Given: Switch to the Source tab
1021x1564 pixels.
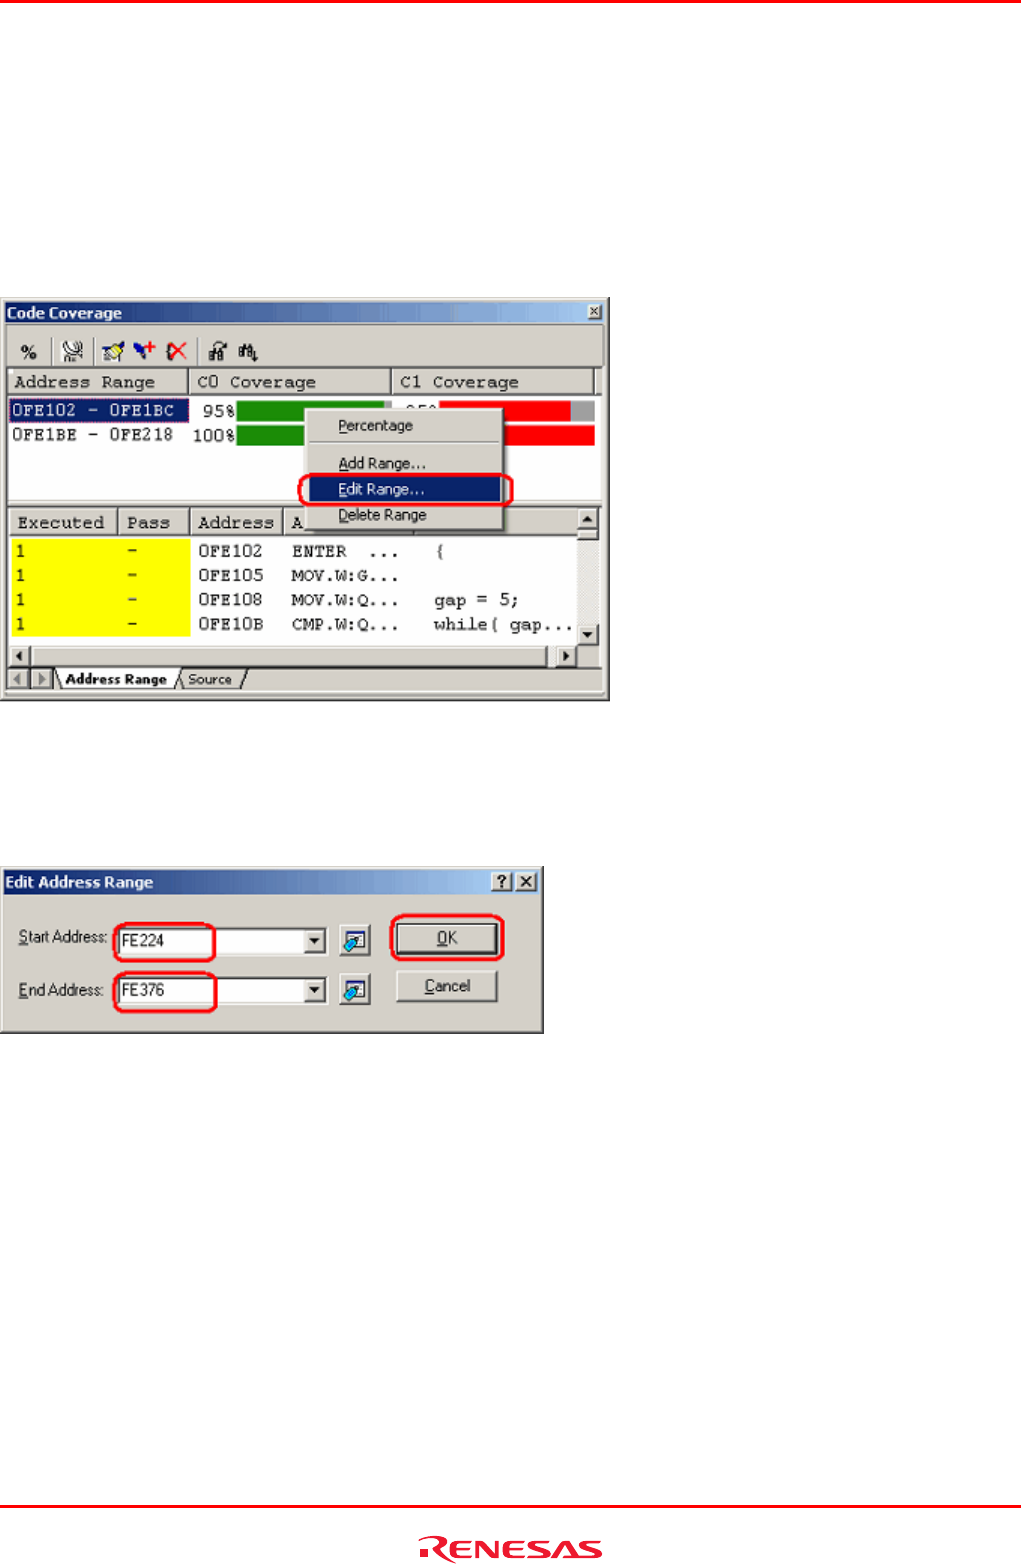Looking at the screenshot, I should (x=210, y=679).
